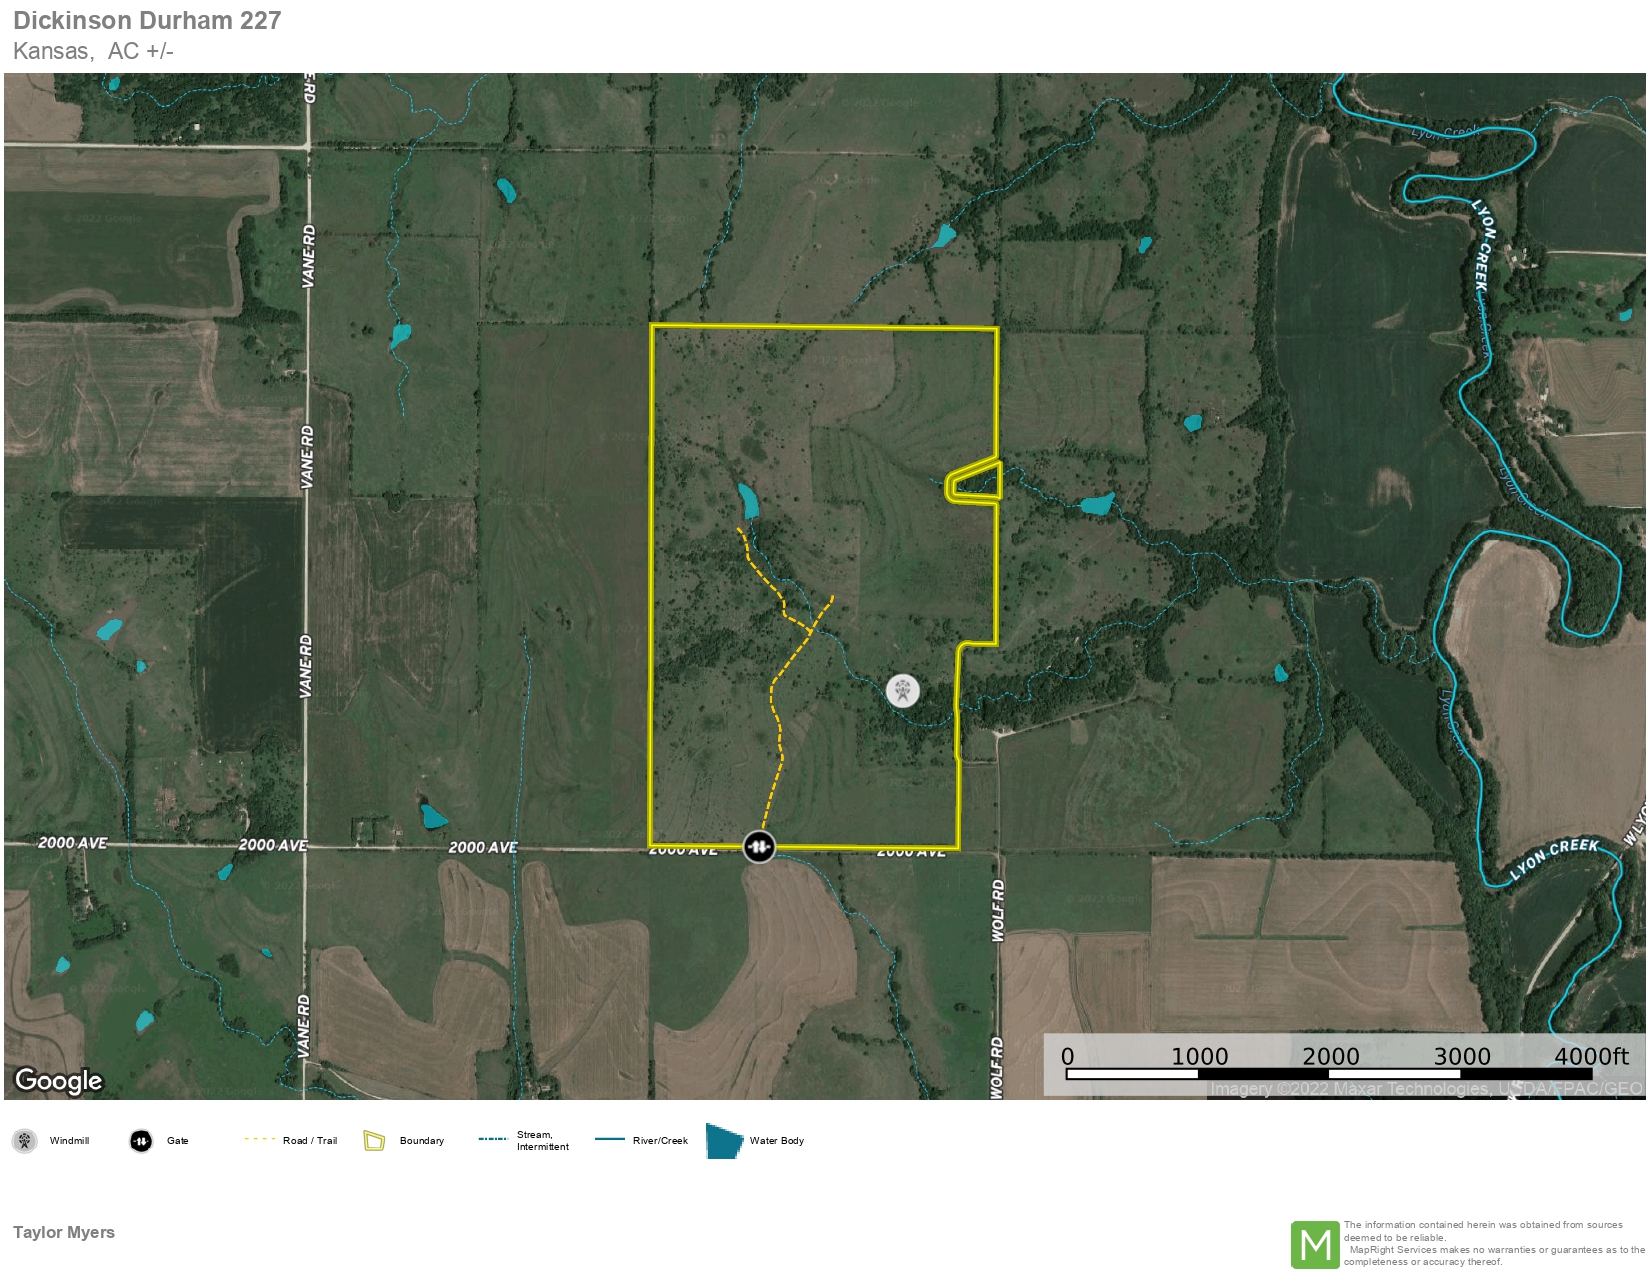The image size is (1650, 1275).
Task: Click the green MapRight M logo
Action: coord(1315,1245)
